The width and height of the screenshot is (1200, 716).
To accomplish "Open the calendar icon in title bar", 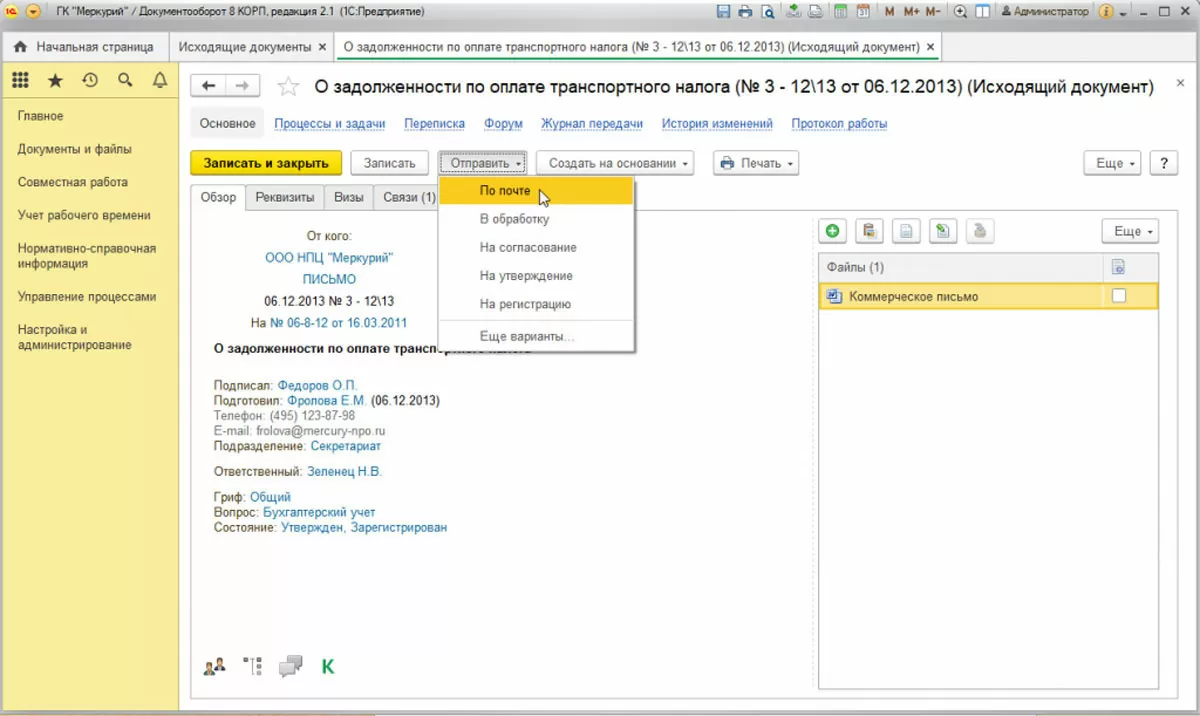I will tap(863, 12).
